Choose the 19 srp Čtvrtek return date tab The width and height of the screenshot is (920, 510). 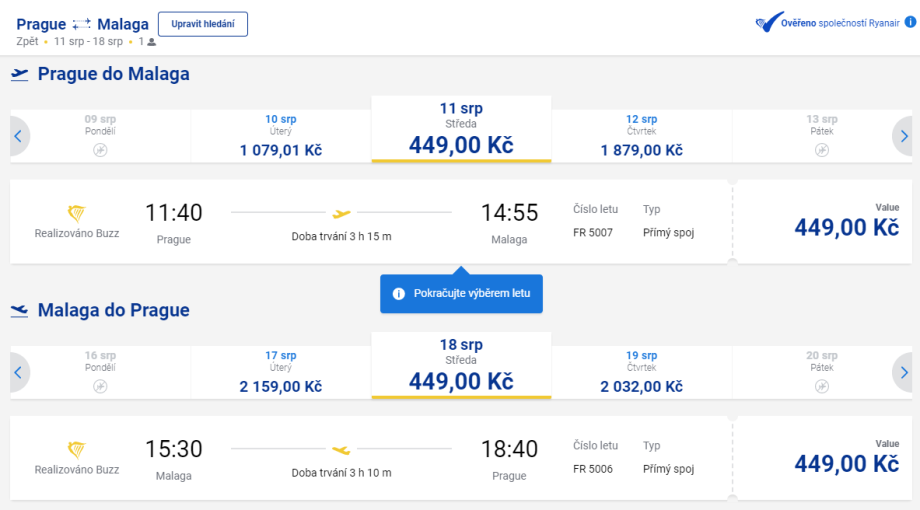641,372
